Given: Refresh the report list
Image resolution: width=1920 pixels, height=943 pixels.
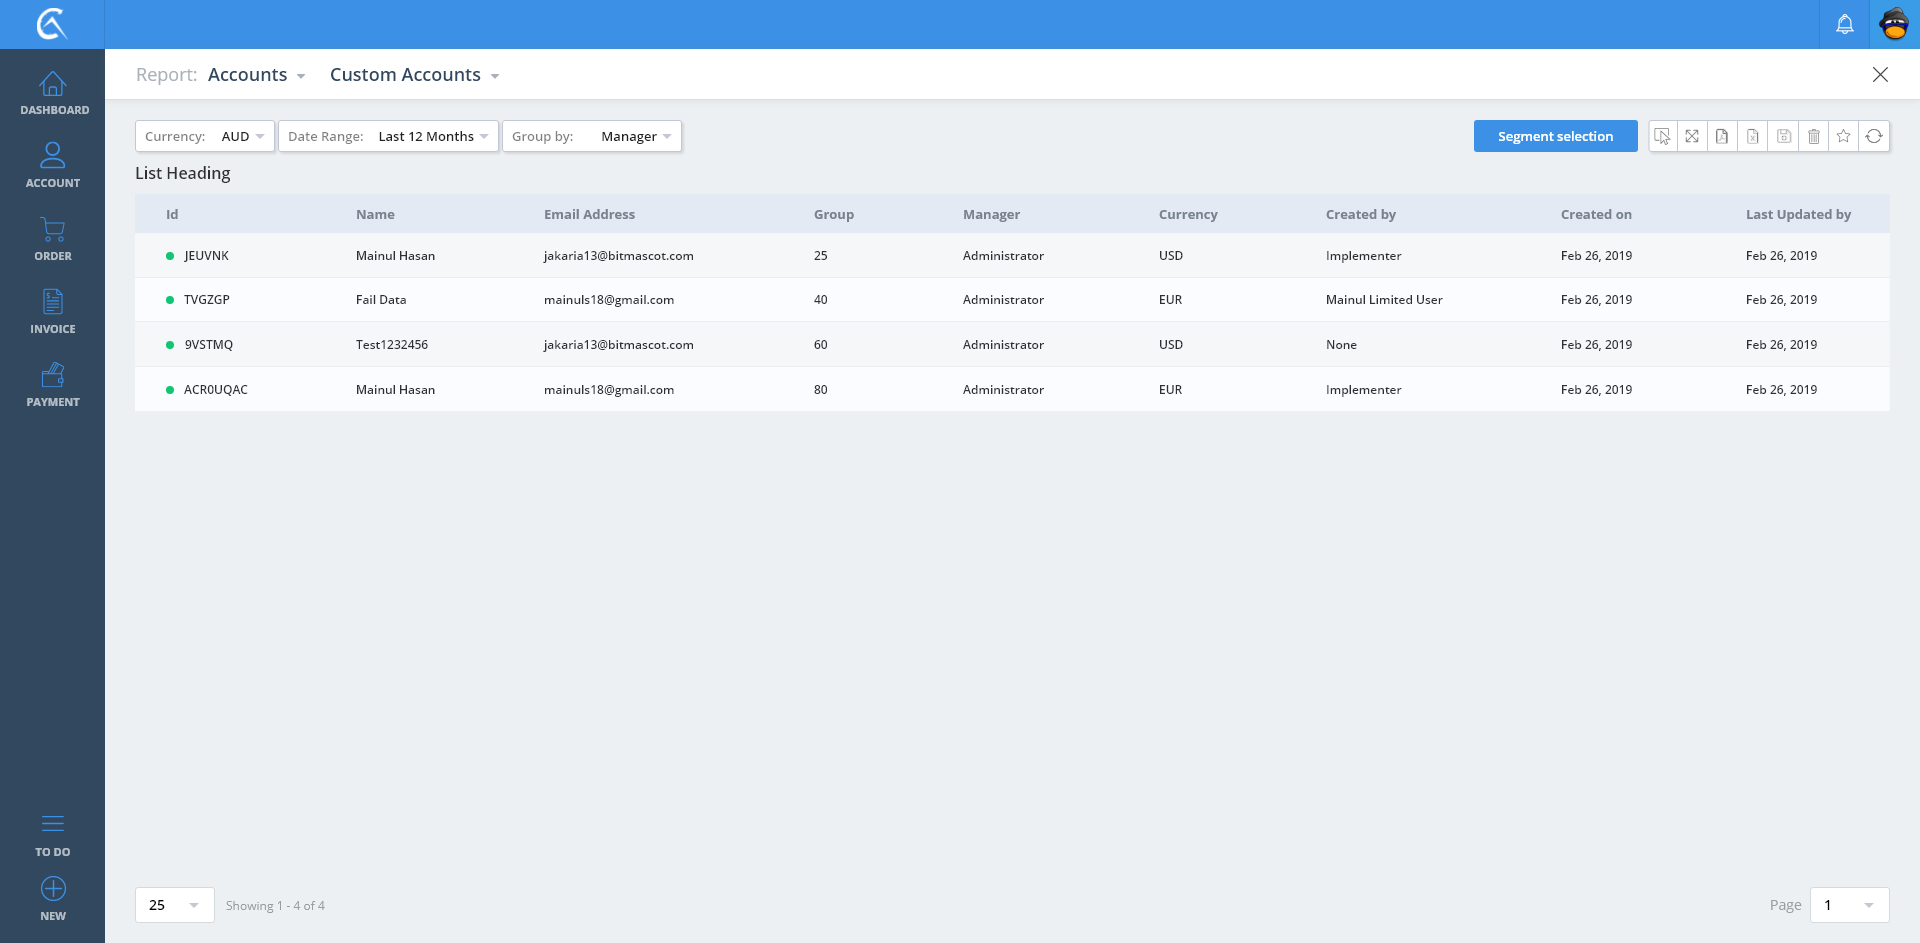Looking at the screenshot, I should pyautogui.click(x=1874, y=136).
